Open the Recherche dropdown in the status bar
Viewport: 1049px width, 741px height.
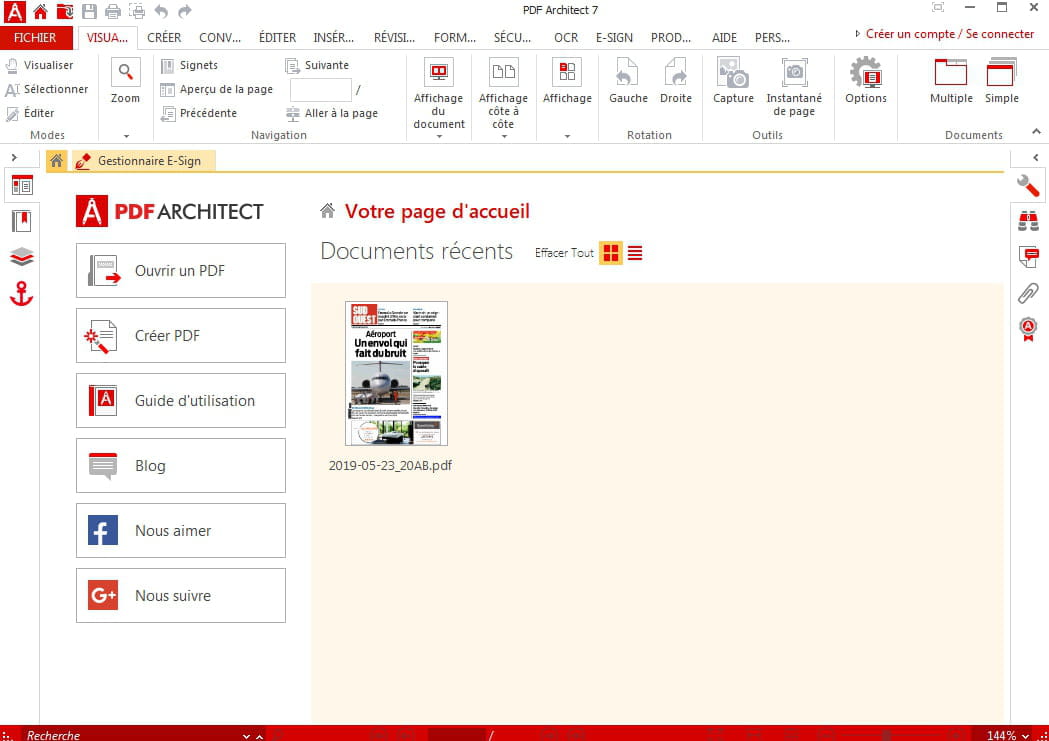(x=246, y=736)
